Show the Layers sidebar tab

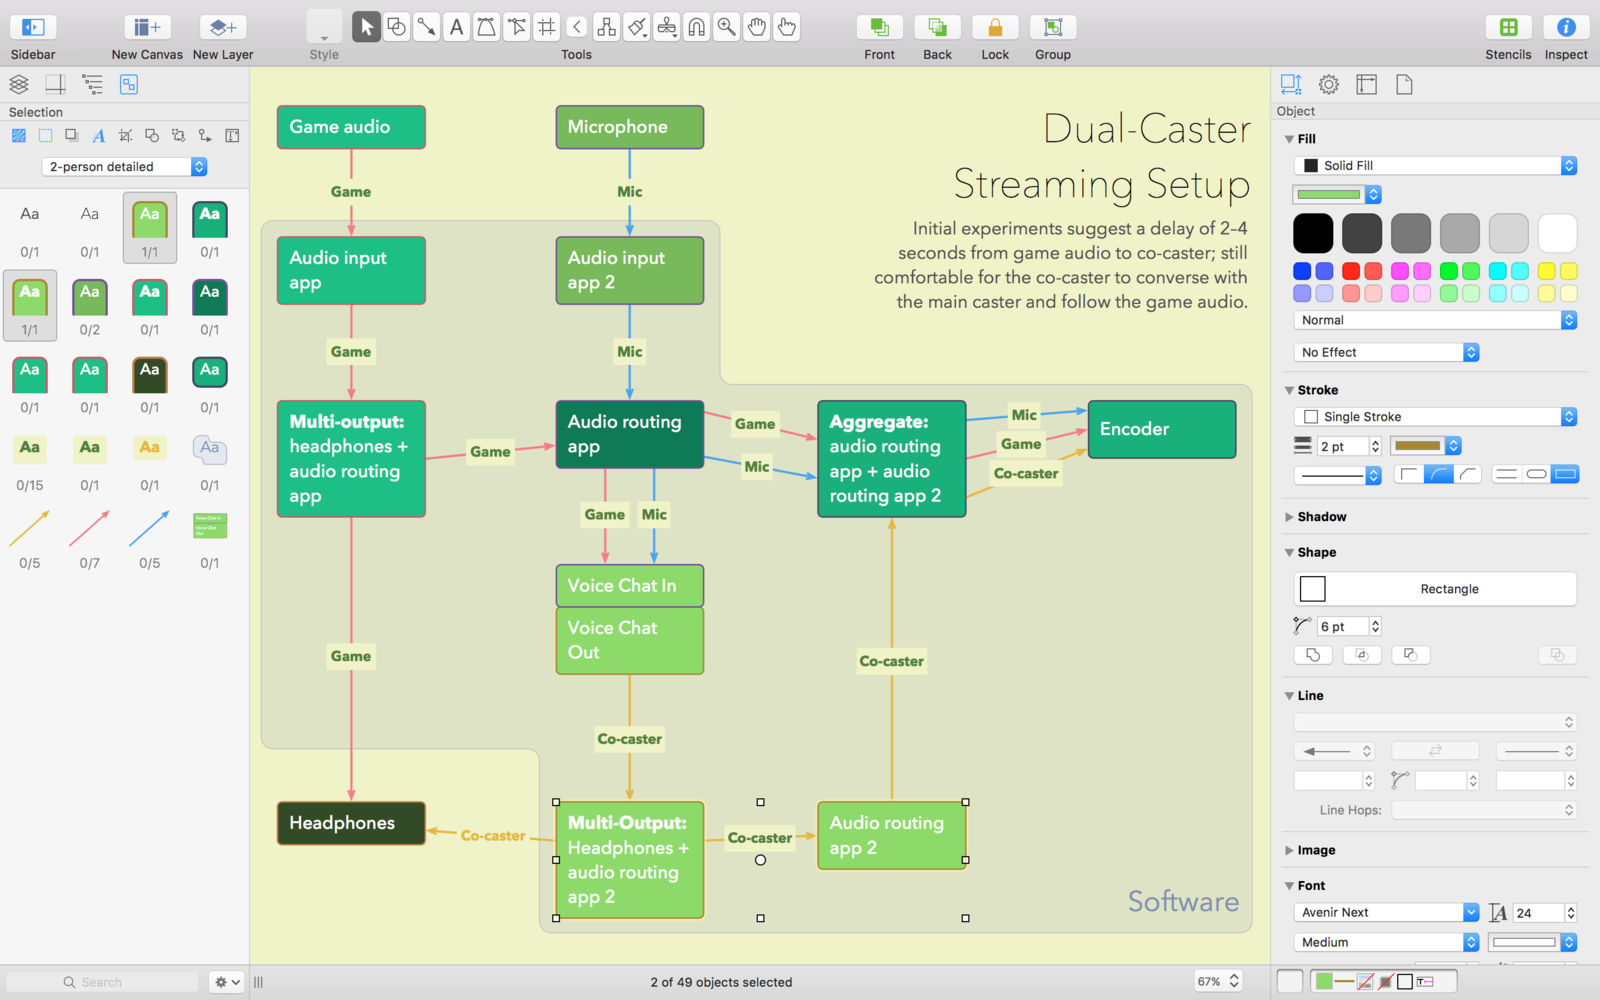[x=19, y=85]
